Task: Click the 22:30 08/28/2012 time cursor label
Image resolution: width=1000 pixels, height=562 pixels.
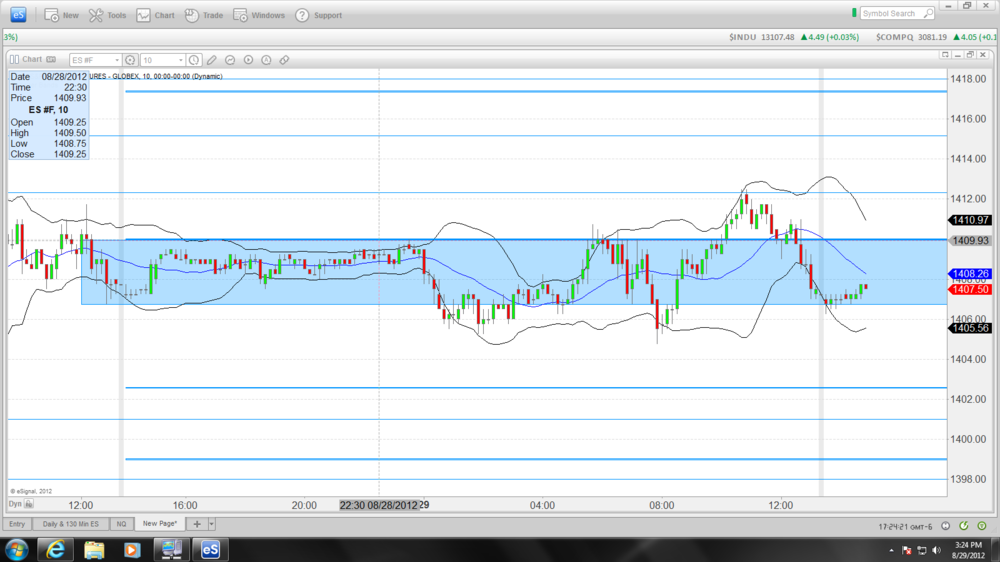Action: click(x=379, y=505)
